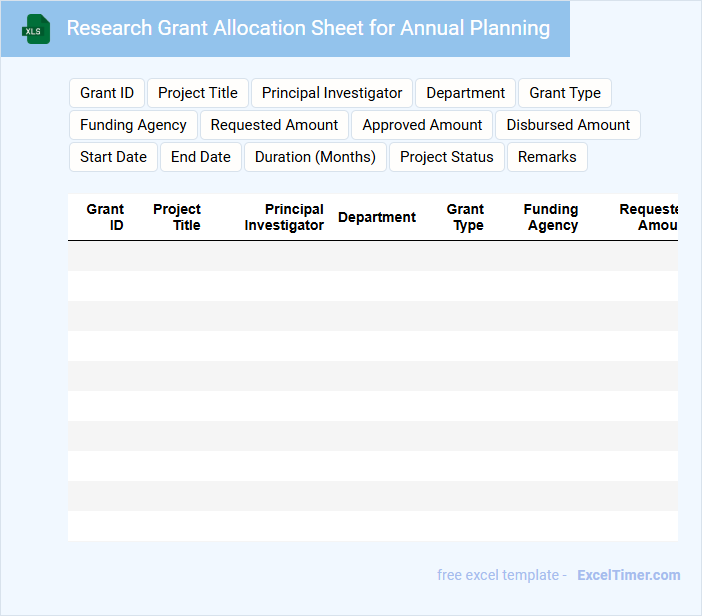Click the Project Title tag
702x616 pixels.
[x=198, y=93]
